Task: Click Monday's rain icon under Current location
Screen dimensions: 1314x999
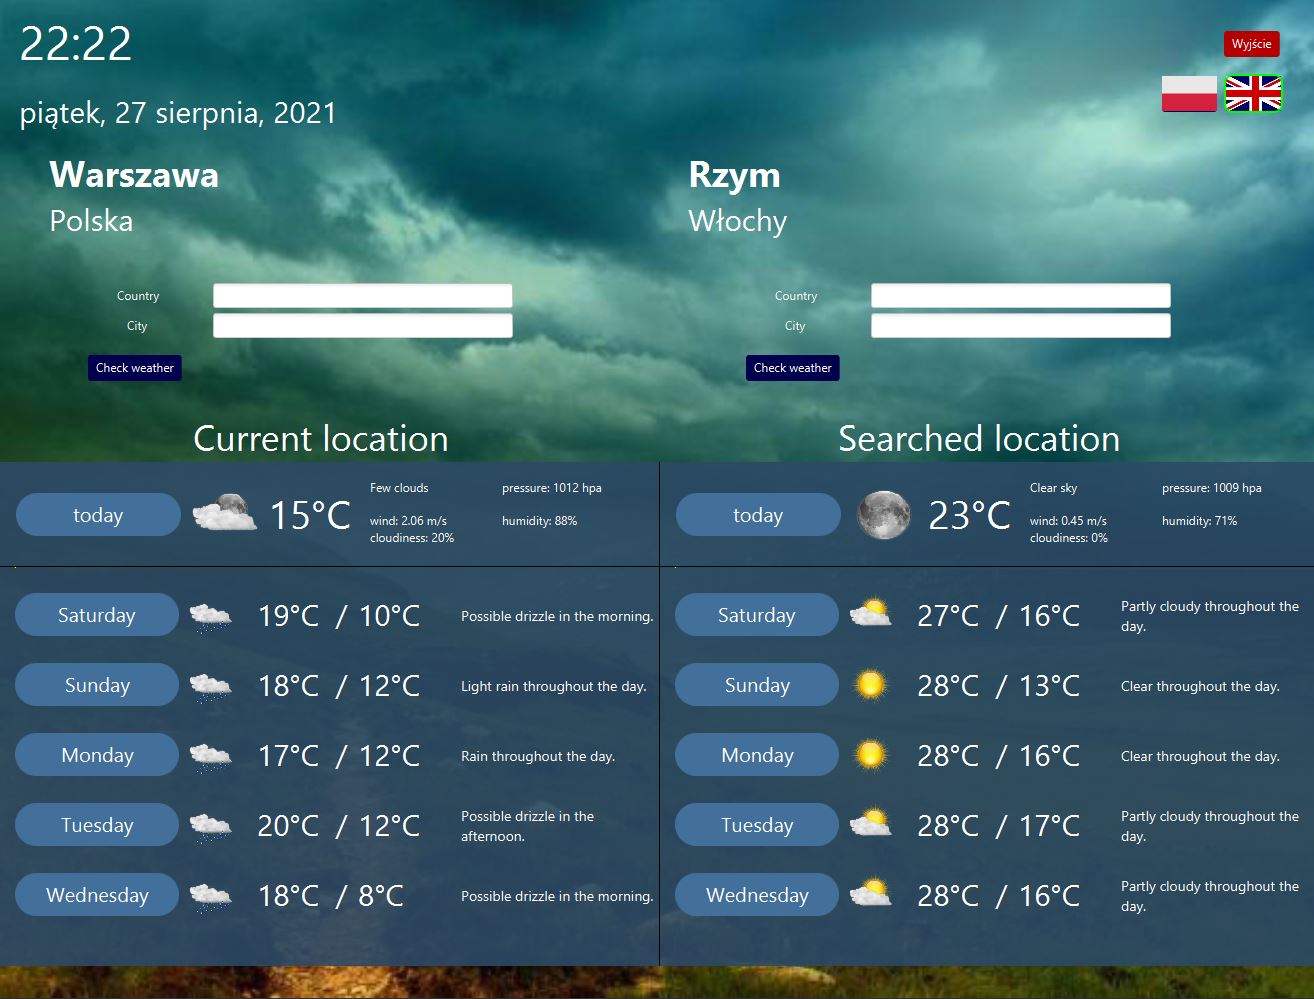Action: (210, 754)
